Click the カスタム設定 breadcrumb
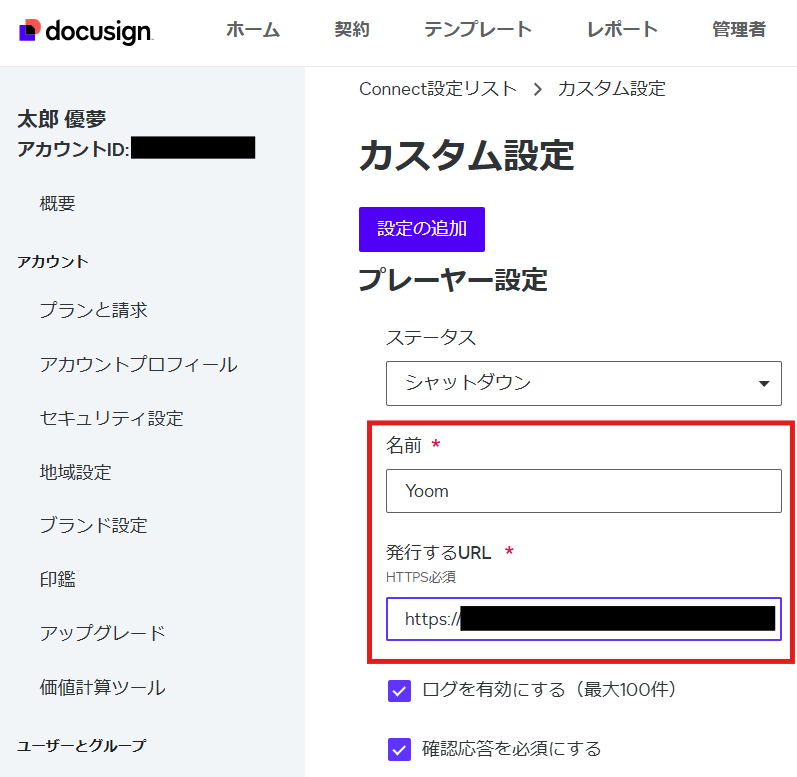797x777 pixels. [611, 89]
